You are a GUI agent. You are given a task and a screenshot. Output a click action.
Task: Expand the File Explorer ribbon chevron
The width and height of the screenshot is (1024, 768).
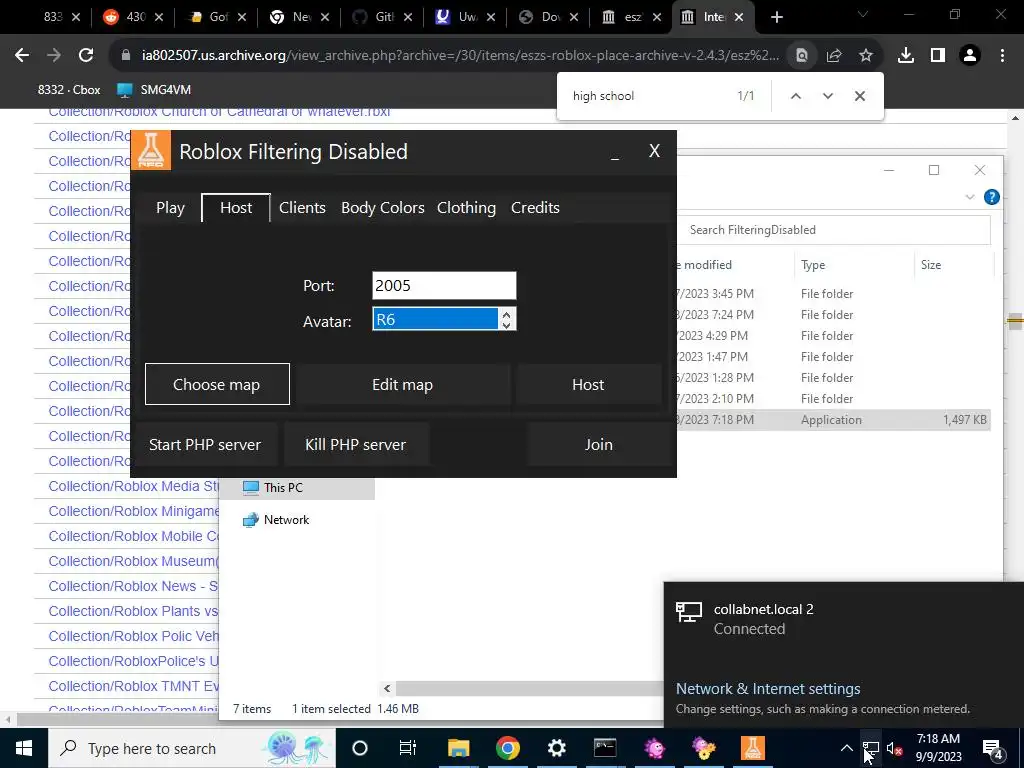click(x=970, y=197)
